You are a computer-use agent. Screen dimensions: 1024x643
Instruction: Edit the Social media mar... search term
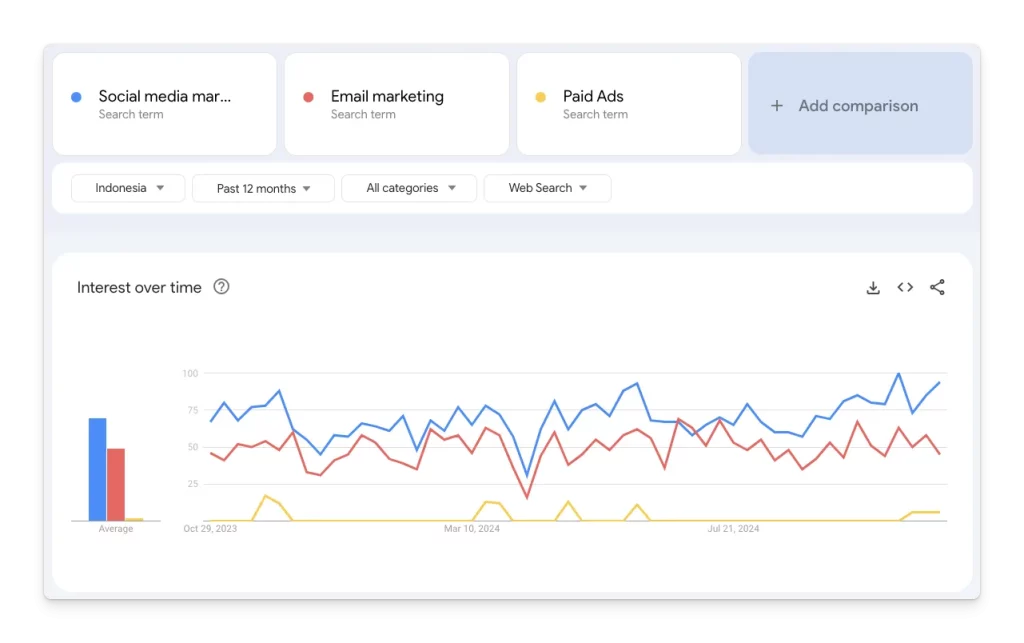coord(165,104)
